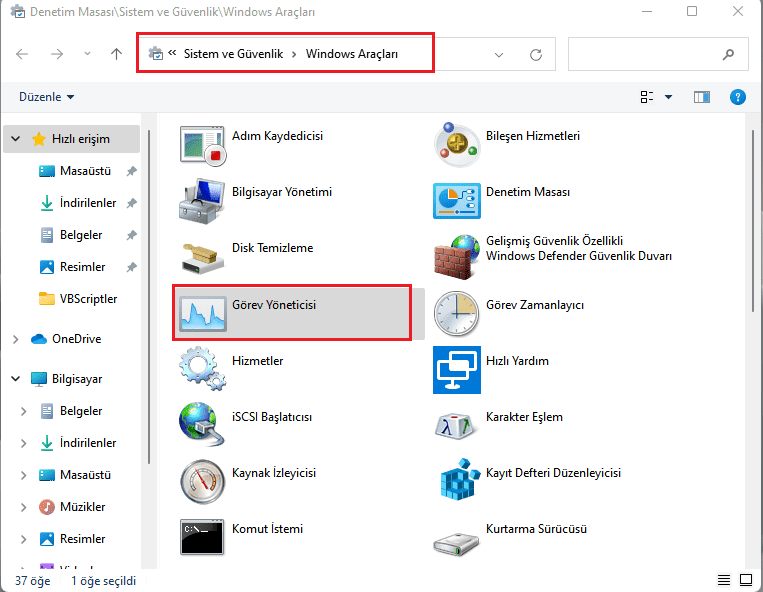Expand Belgeler under Bilgisayar
The height and width of the screenshot is (592, 763).
pos(23,411)
